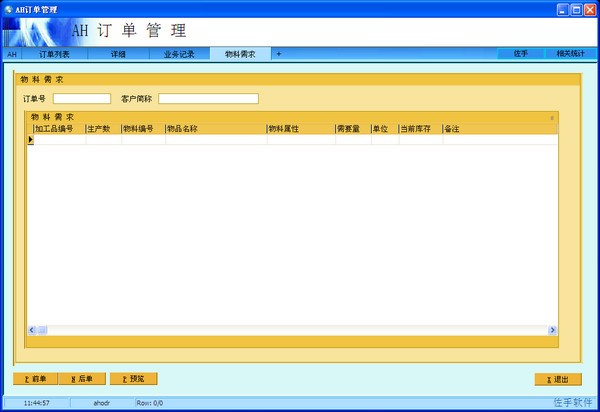The height and width of the screenshot is (412, 600).
Task: Click the 加工品编号 column header
Action: [x=59, y=129]
